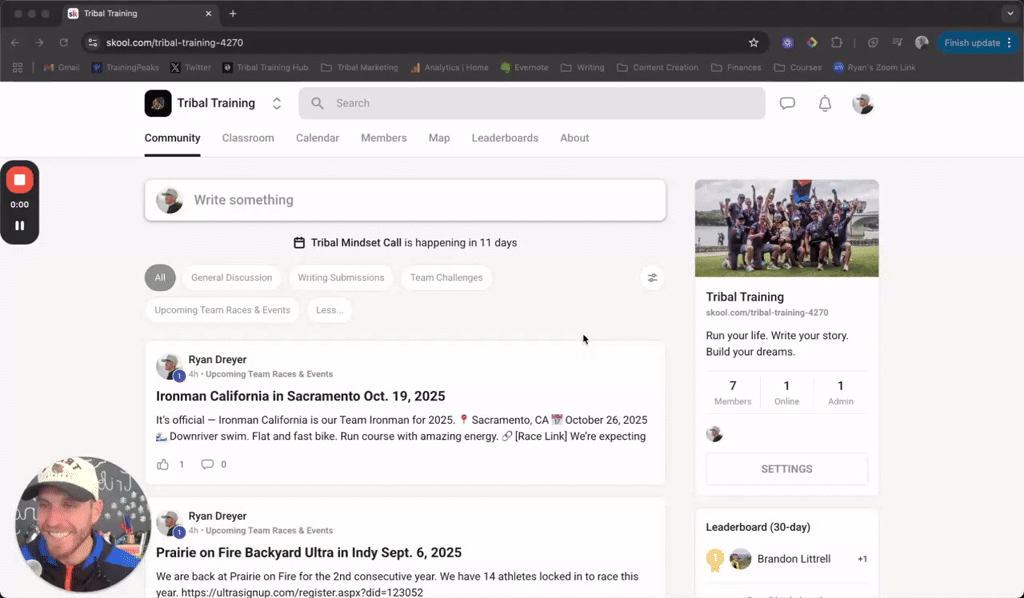Expand the Tribal Training group switcher
1024x598 pixels.
(277, 103)
